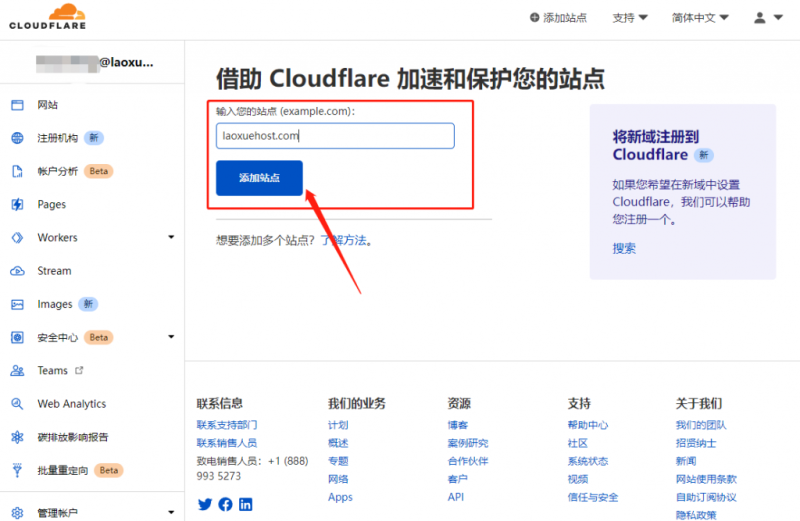Open 专题 footer link
The image size is (800, 521).
pos(338,461)
